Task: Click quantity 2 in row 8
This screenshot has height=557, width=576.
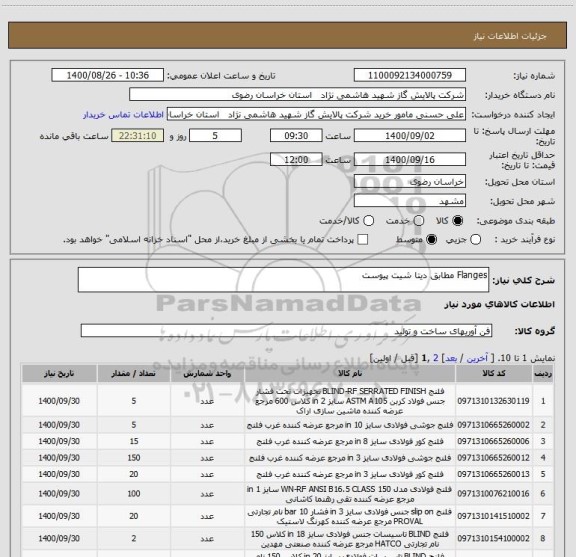Action: pos(134,538)
